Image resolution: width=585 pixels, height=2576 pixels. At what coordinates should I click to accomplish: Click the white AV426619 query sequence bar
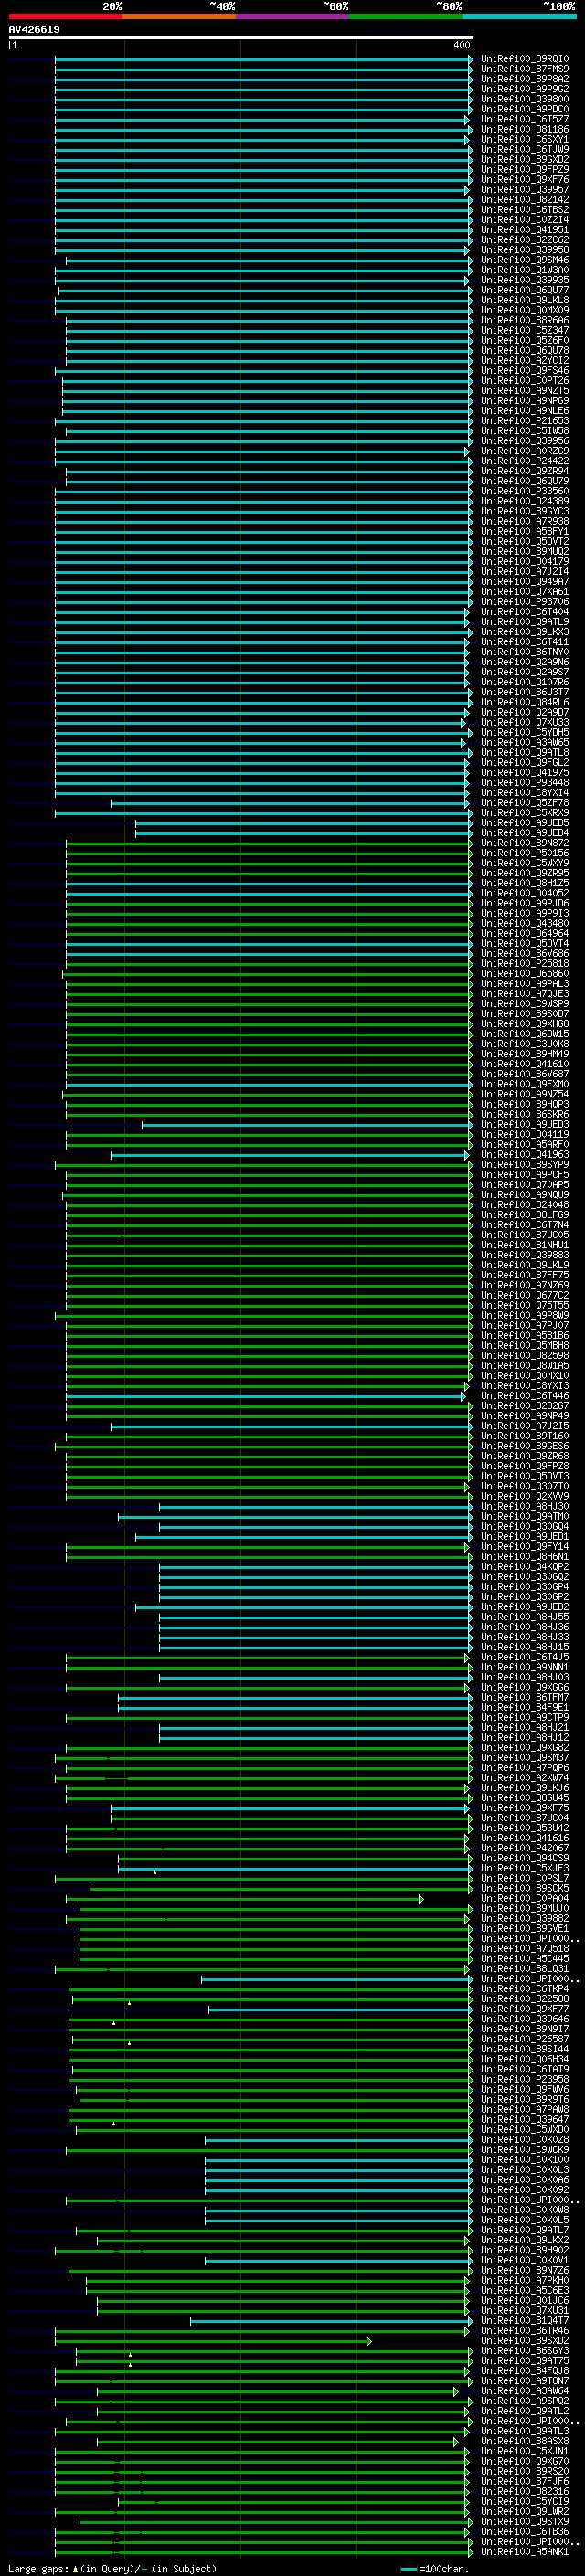coord(241,38)
